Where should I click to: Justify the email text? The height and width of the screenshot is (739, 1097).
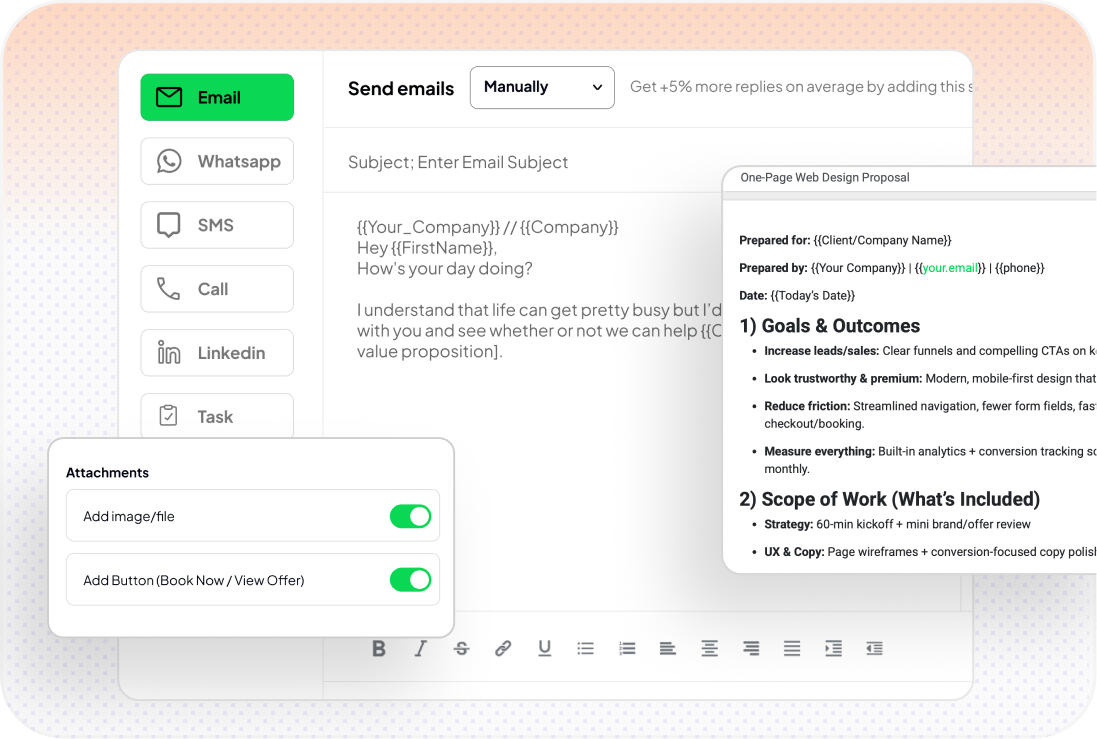point(792,648)
